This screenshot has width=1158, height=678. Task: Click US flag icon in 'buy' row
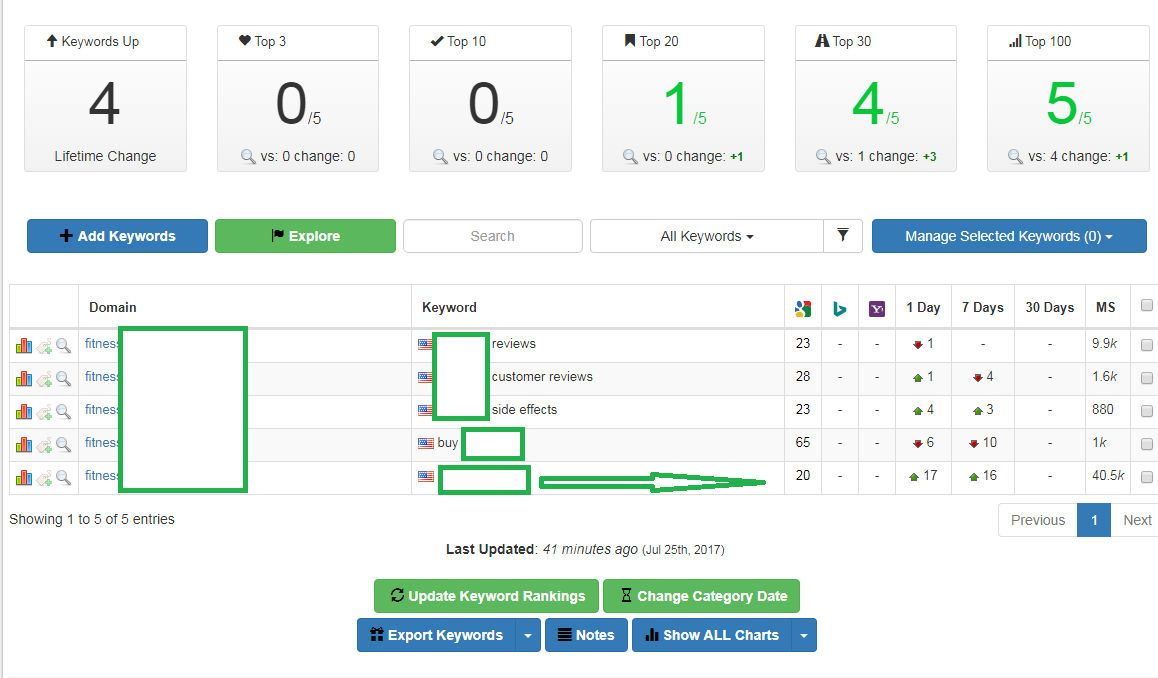tap(425, 443)
